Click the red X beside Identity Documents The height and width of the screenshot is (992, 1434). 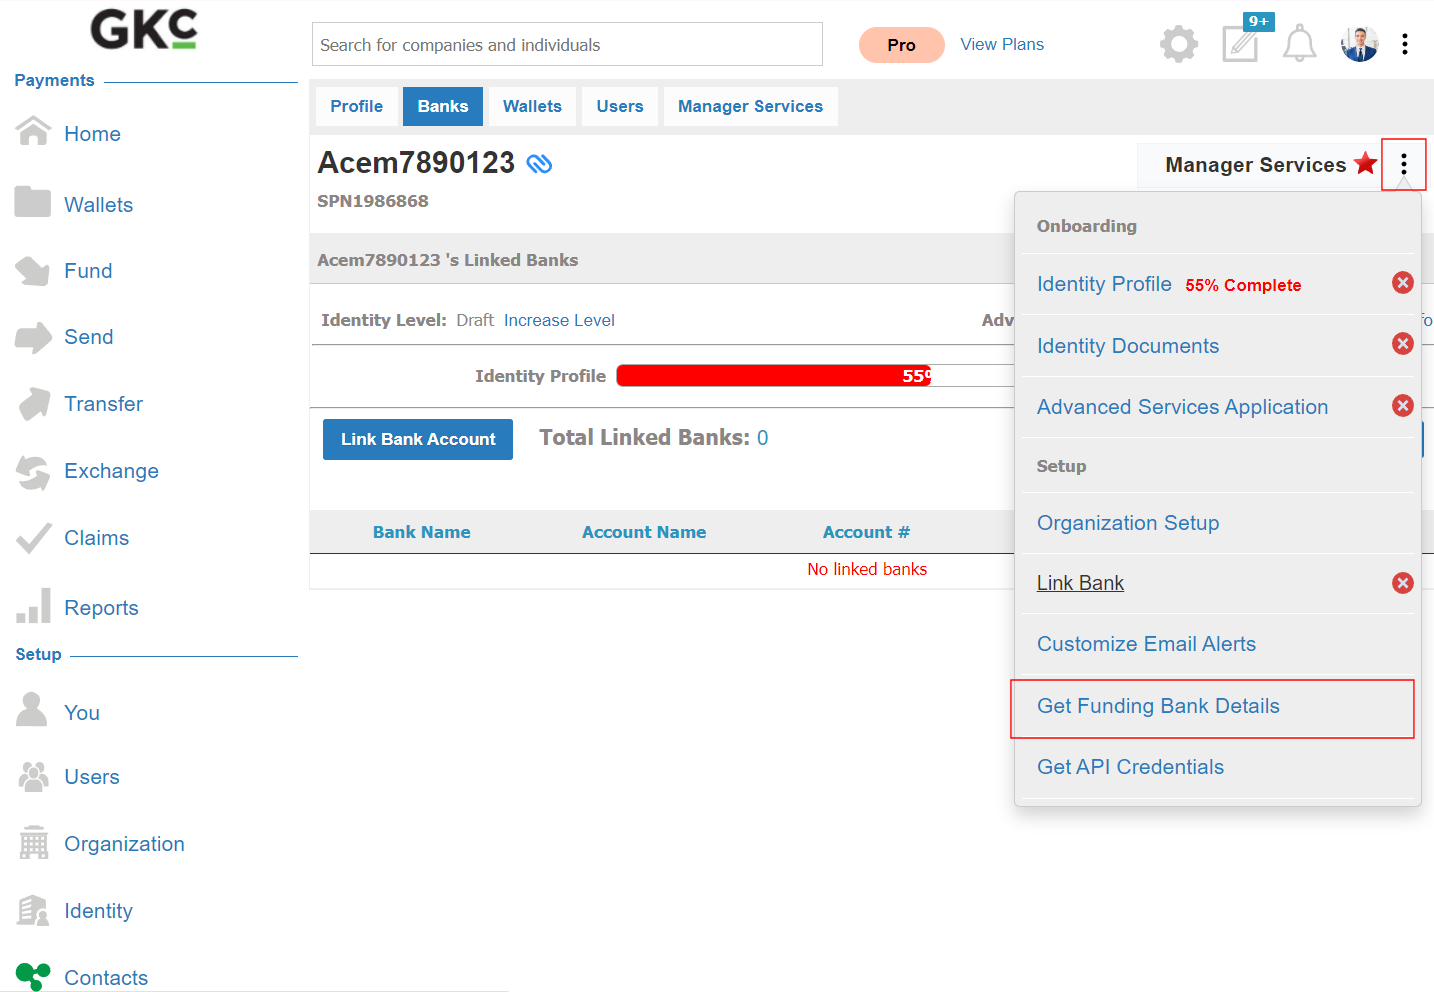[1403, 344]
